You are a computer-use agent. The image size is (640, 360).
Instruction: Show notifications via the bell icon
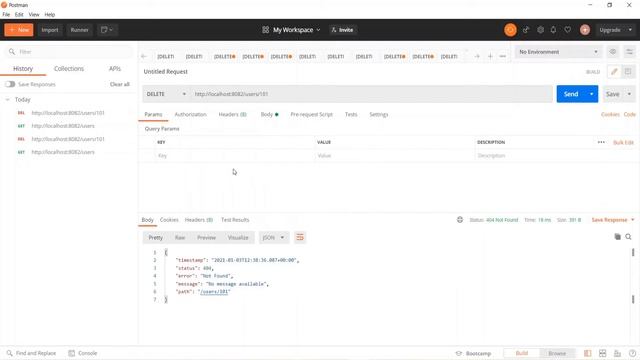pyautogui.click(x=553, y=30)
